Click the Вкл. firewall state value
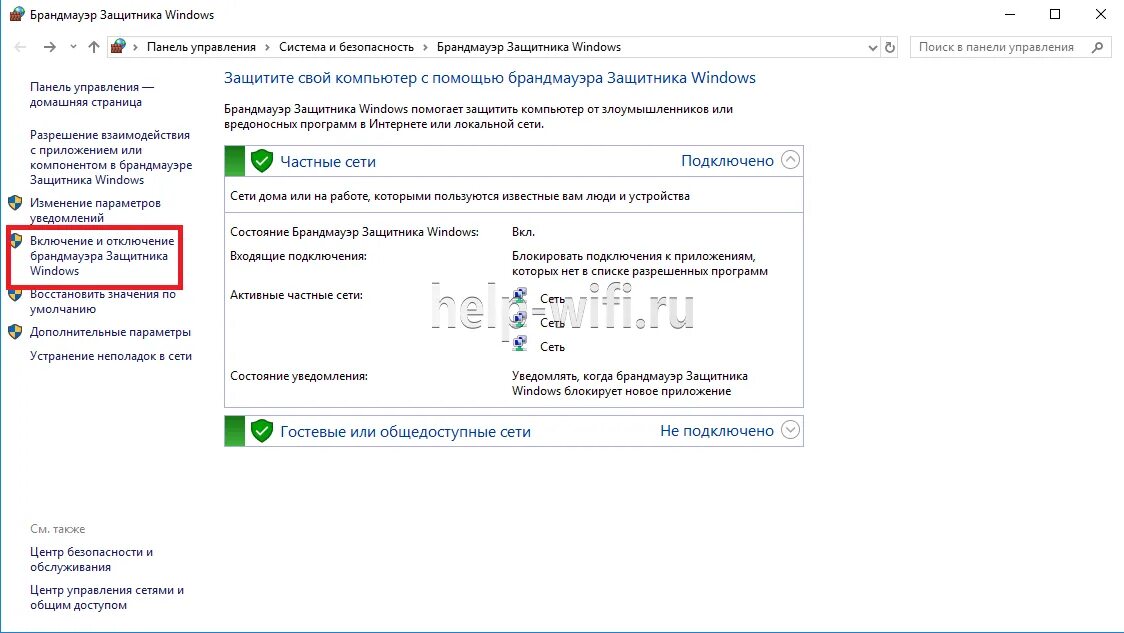Viewport: 1124px width, 633px height. coord(523,232)
